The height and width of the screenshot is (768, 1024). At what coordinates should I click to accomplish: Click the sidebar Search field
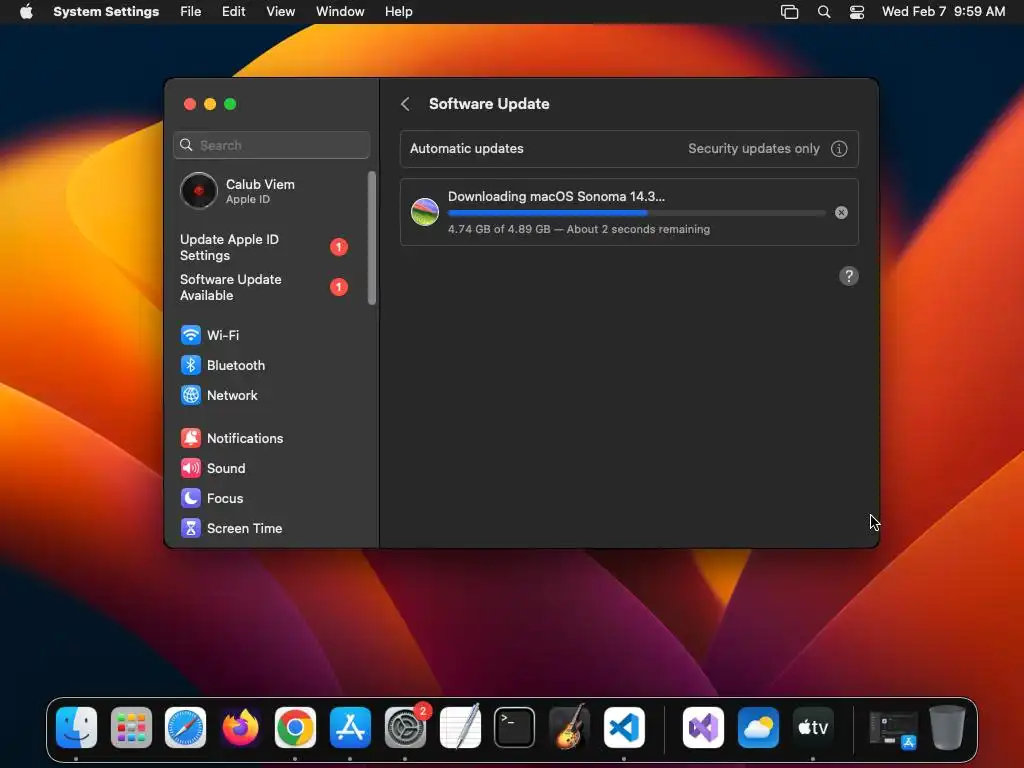click(x=272, y=145)
